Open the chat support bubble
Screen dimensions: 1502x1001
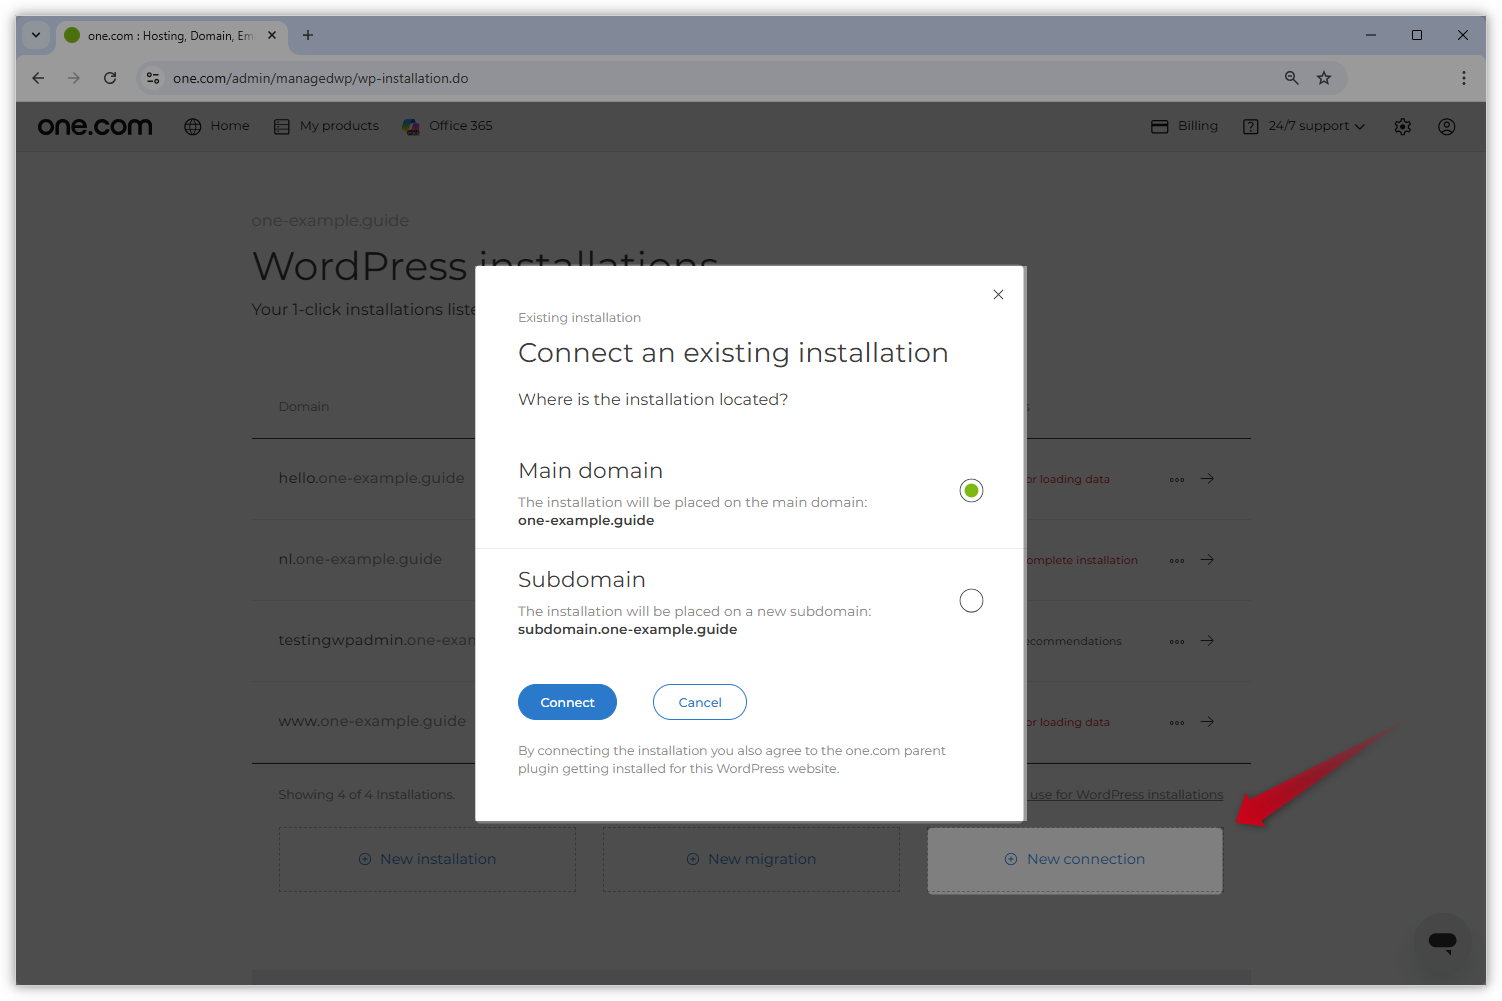[x=1442, y=941]
